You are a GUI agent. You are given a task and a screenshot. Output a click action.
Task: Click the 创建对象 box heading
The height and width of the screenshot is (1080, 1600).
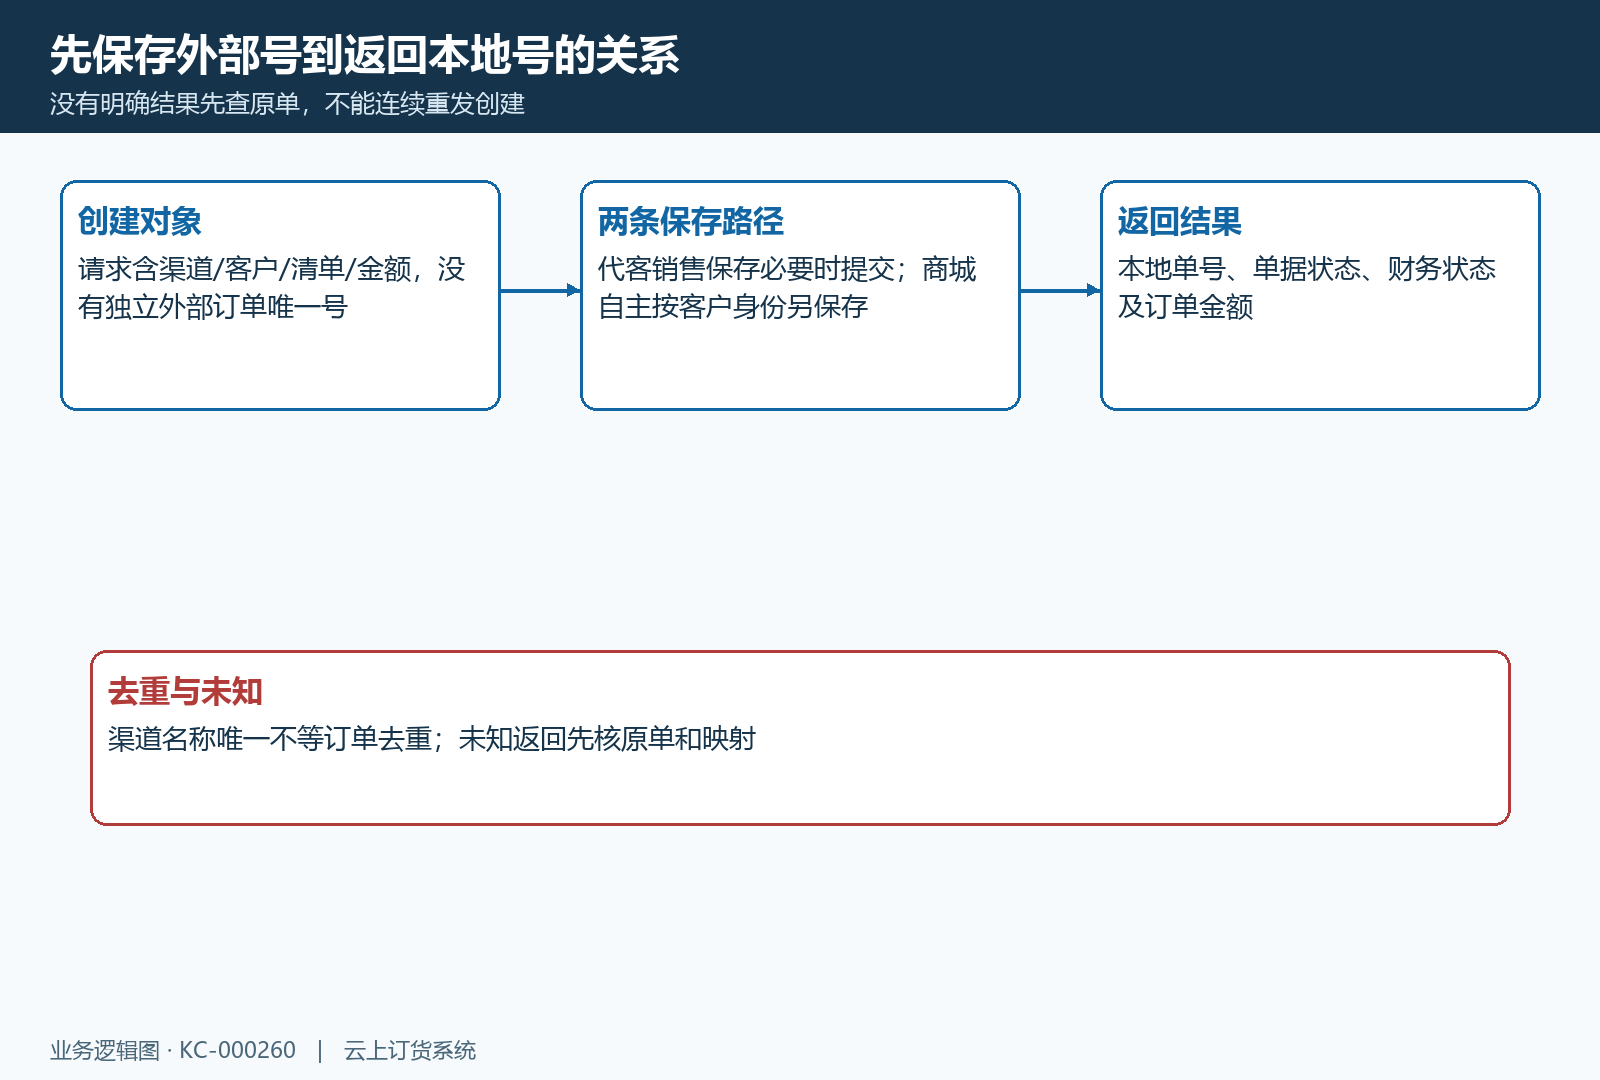point(140,221)
